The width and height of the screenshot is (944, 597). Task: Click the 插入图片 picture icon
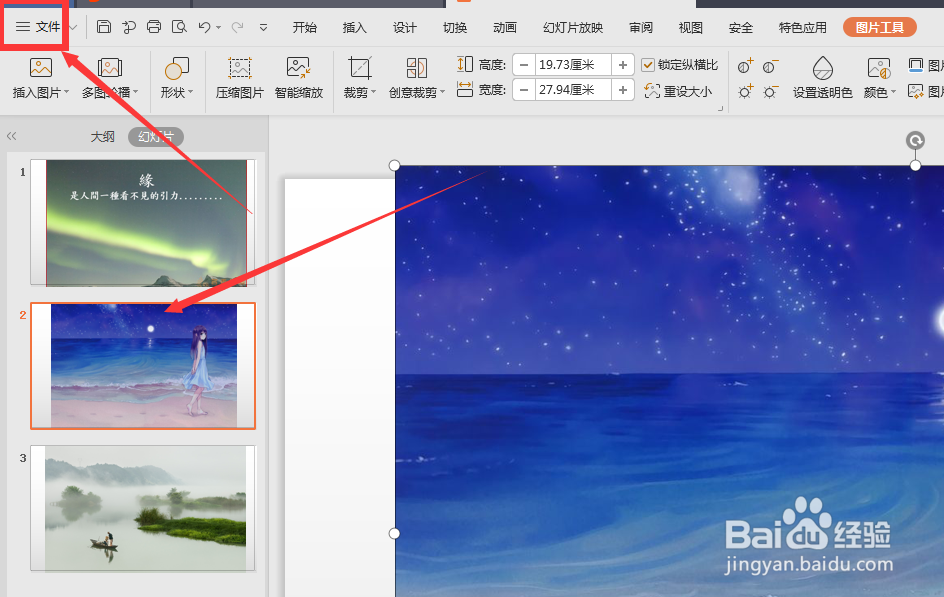(x=41, y=67)
